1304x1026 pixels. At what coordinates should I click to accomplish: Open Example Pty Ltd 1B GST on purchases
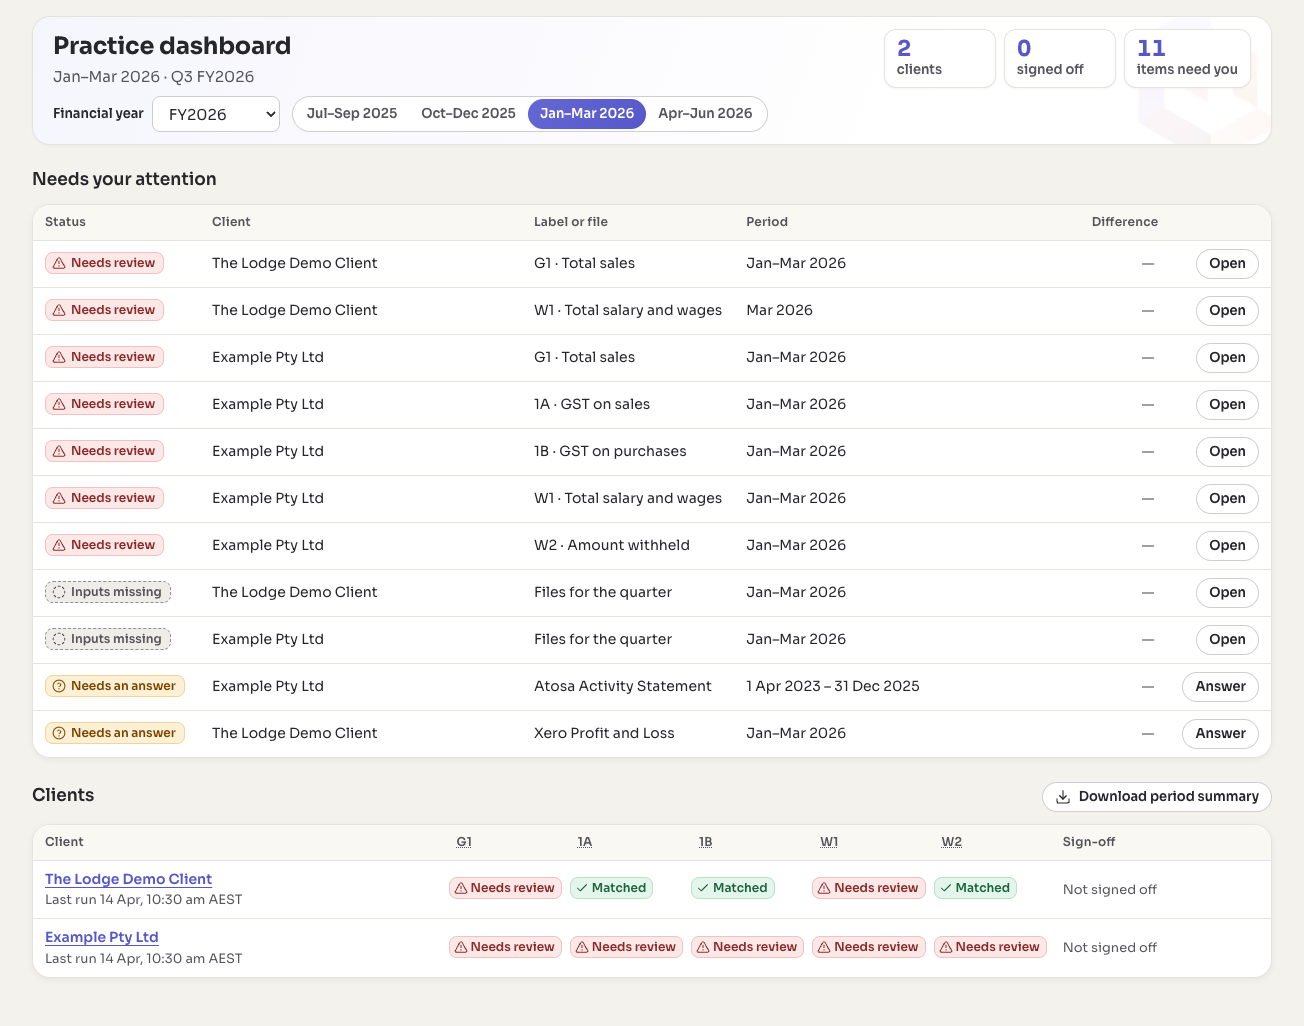[1227, 452]
